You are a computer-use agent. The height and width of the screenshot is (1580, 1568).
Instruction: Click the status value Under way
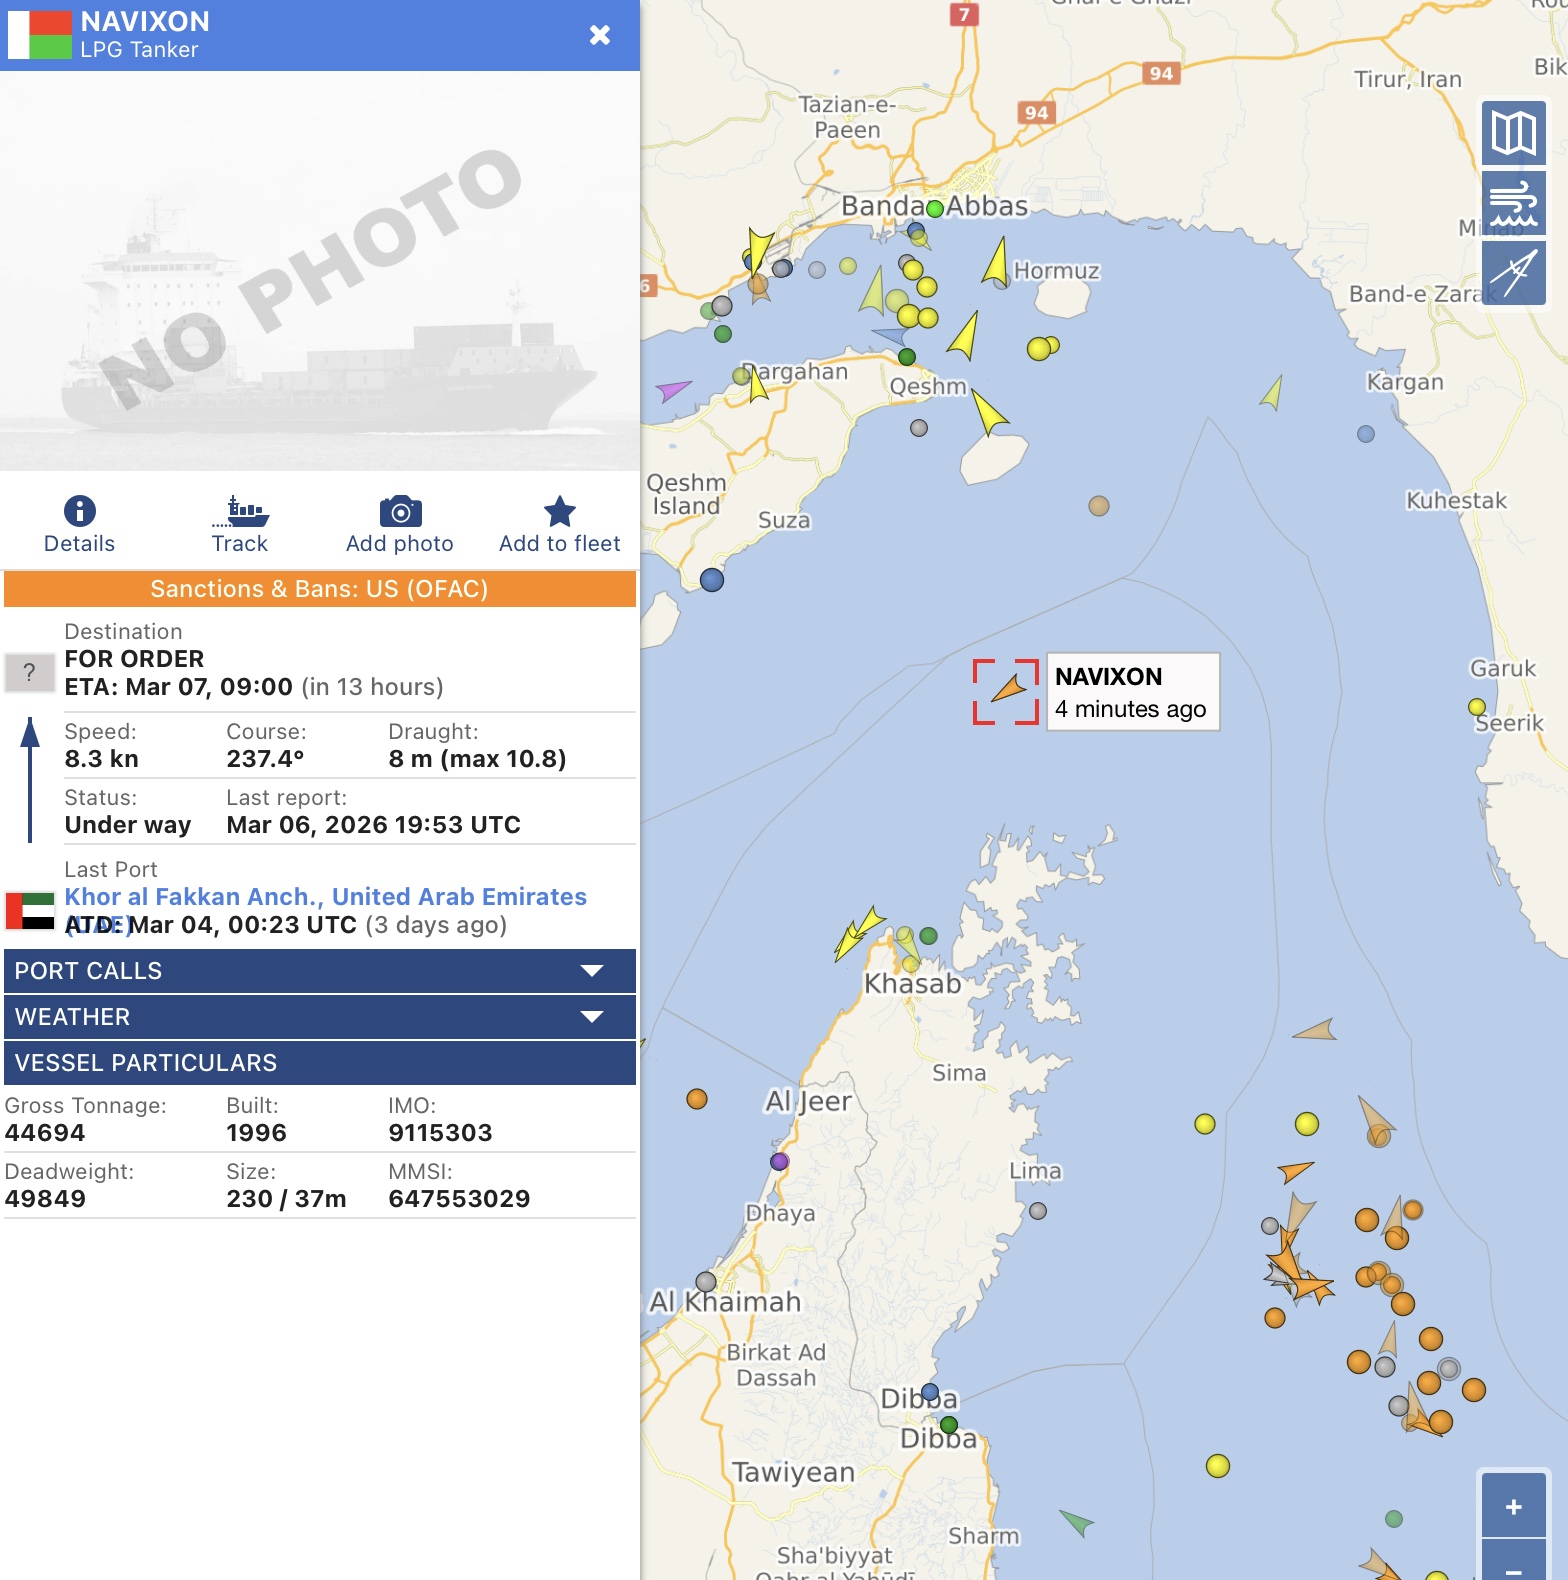(128, 825)
